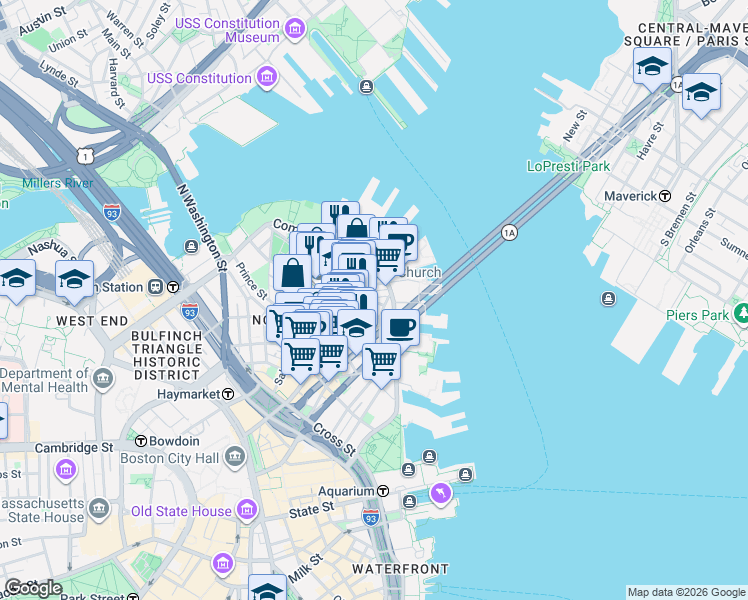Select the shopping bag pin below the restaurant pin

[x=357, y=228]
